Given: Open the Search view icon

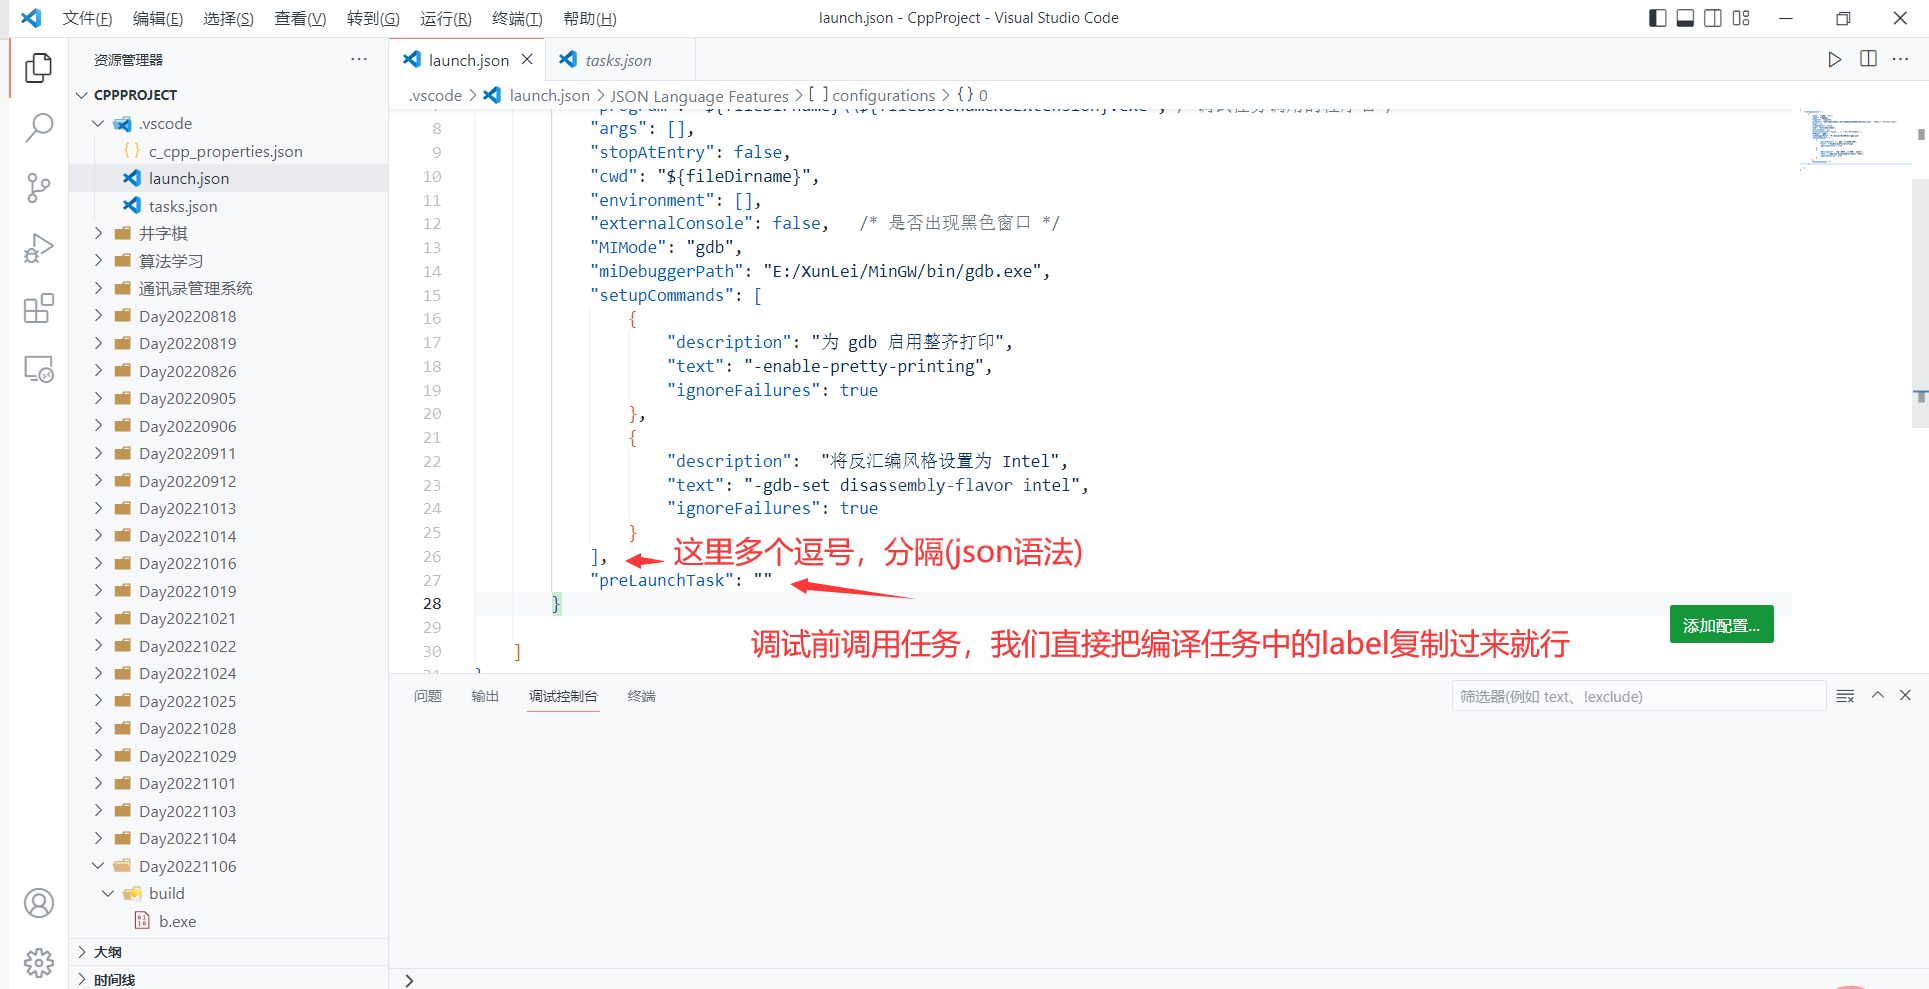Looking at the screenshot, I should [x=38, y=127].
